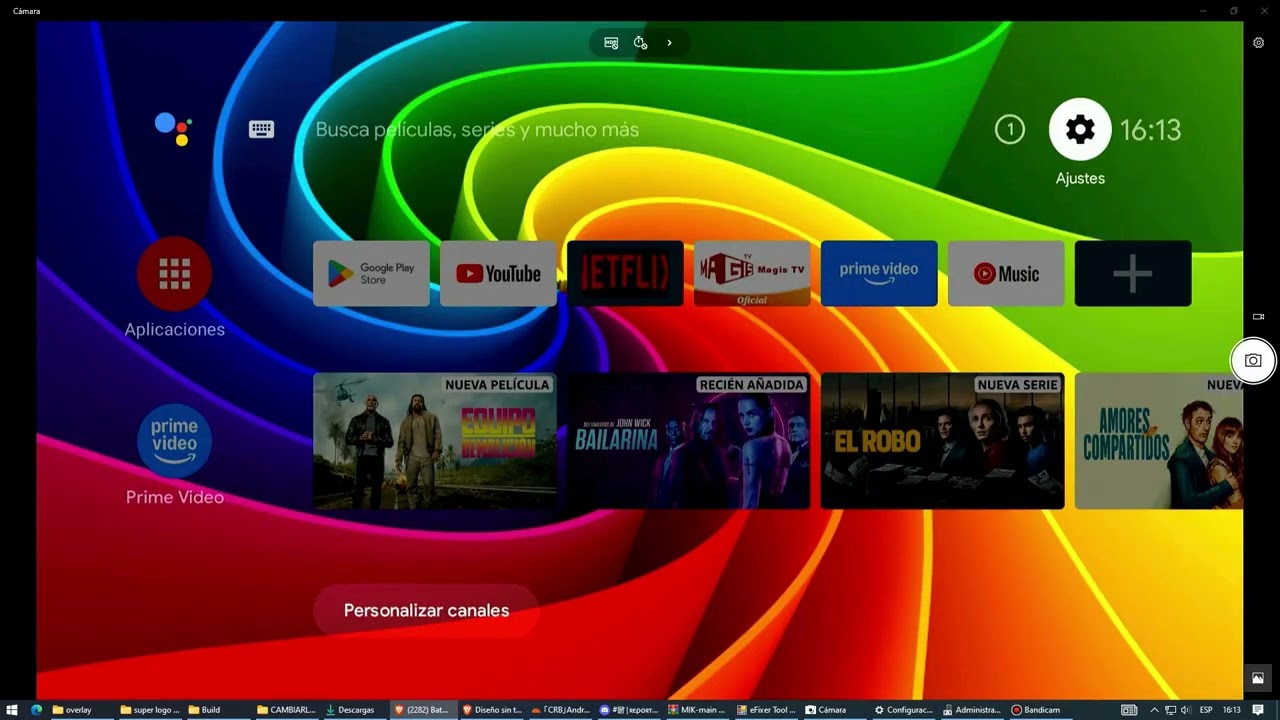Focus the Busca películas search field
Image resolution: width=1280 pixels, height=720 pixels.
coord(477,129)
